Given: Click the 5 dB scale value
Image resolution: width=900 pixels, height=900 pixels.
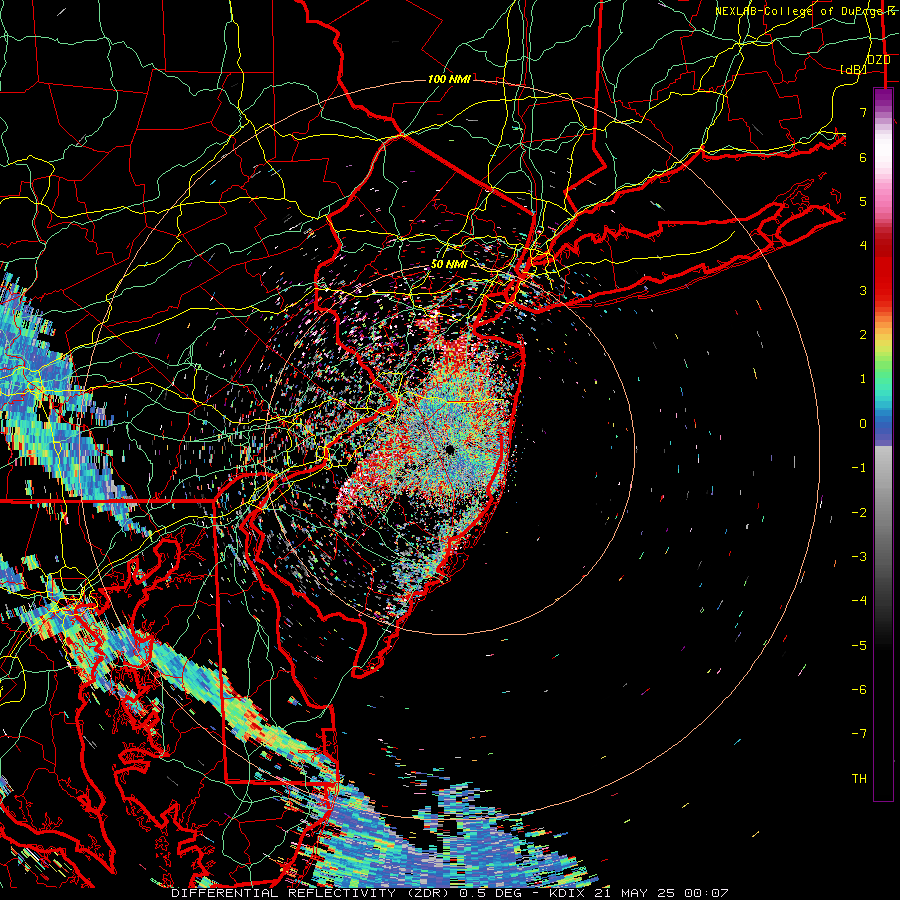Looking at the screenshot, I should coord(863,201).
